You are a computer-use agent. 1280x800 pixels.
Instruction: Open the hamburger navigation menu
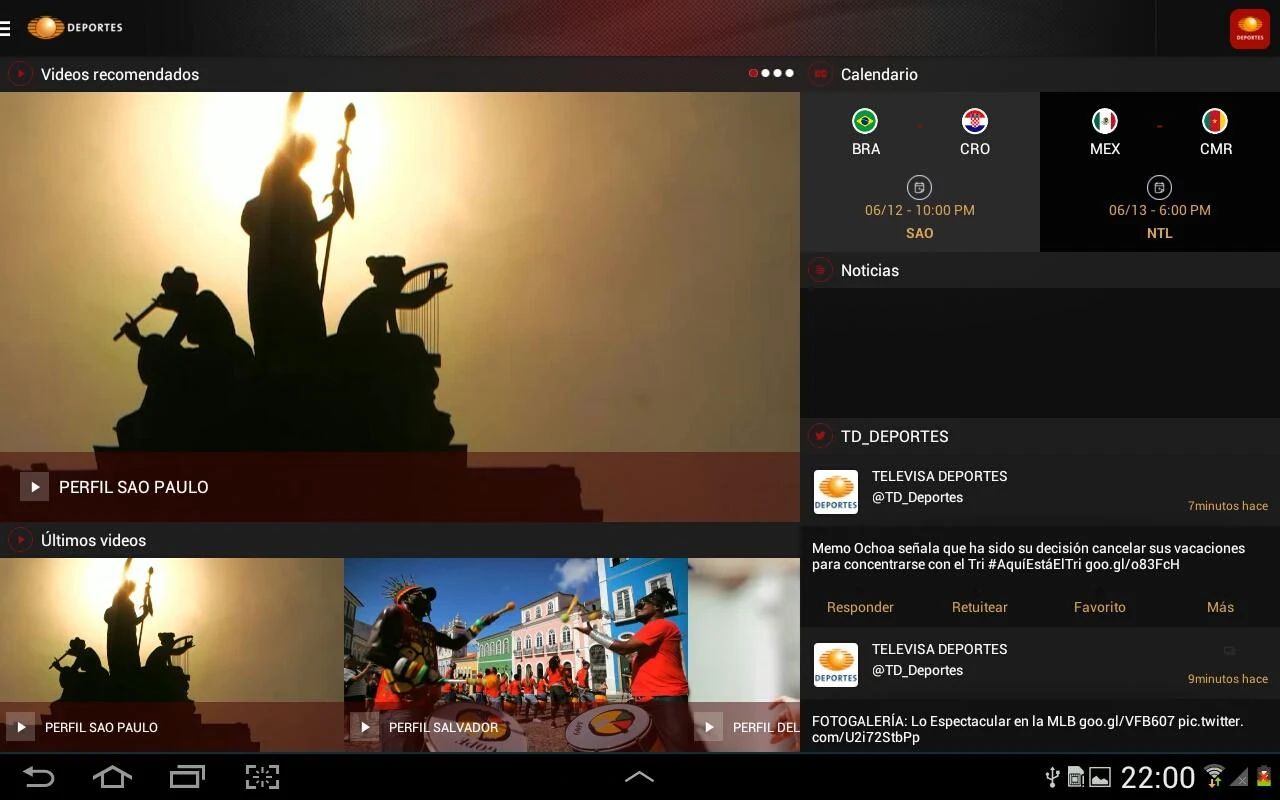(5, 28)
